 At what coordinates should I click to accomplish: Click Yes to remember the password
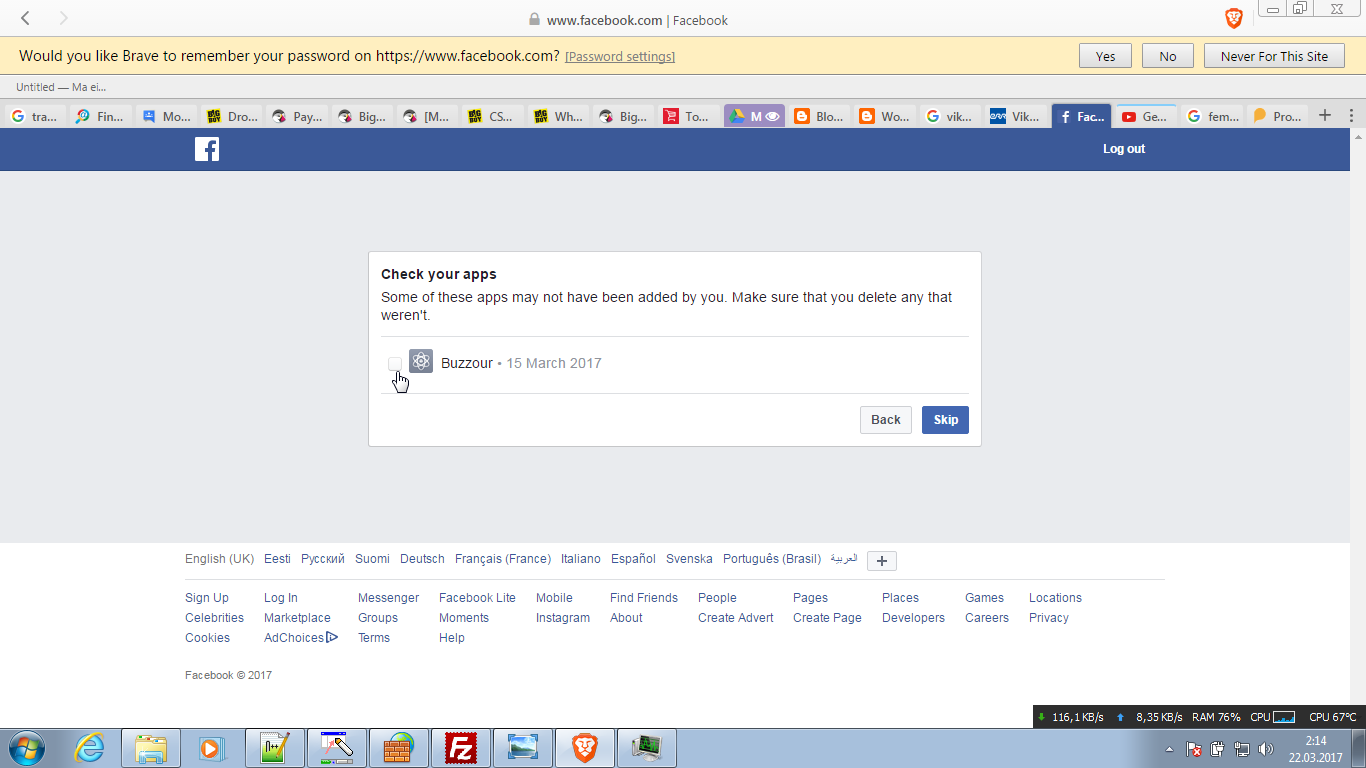(1105, 56)
